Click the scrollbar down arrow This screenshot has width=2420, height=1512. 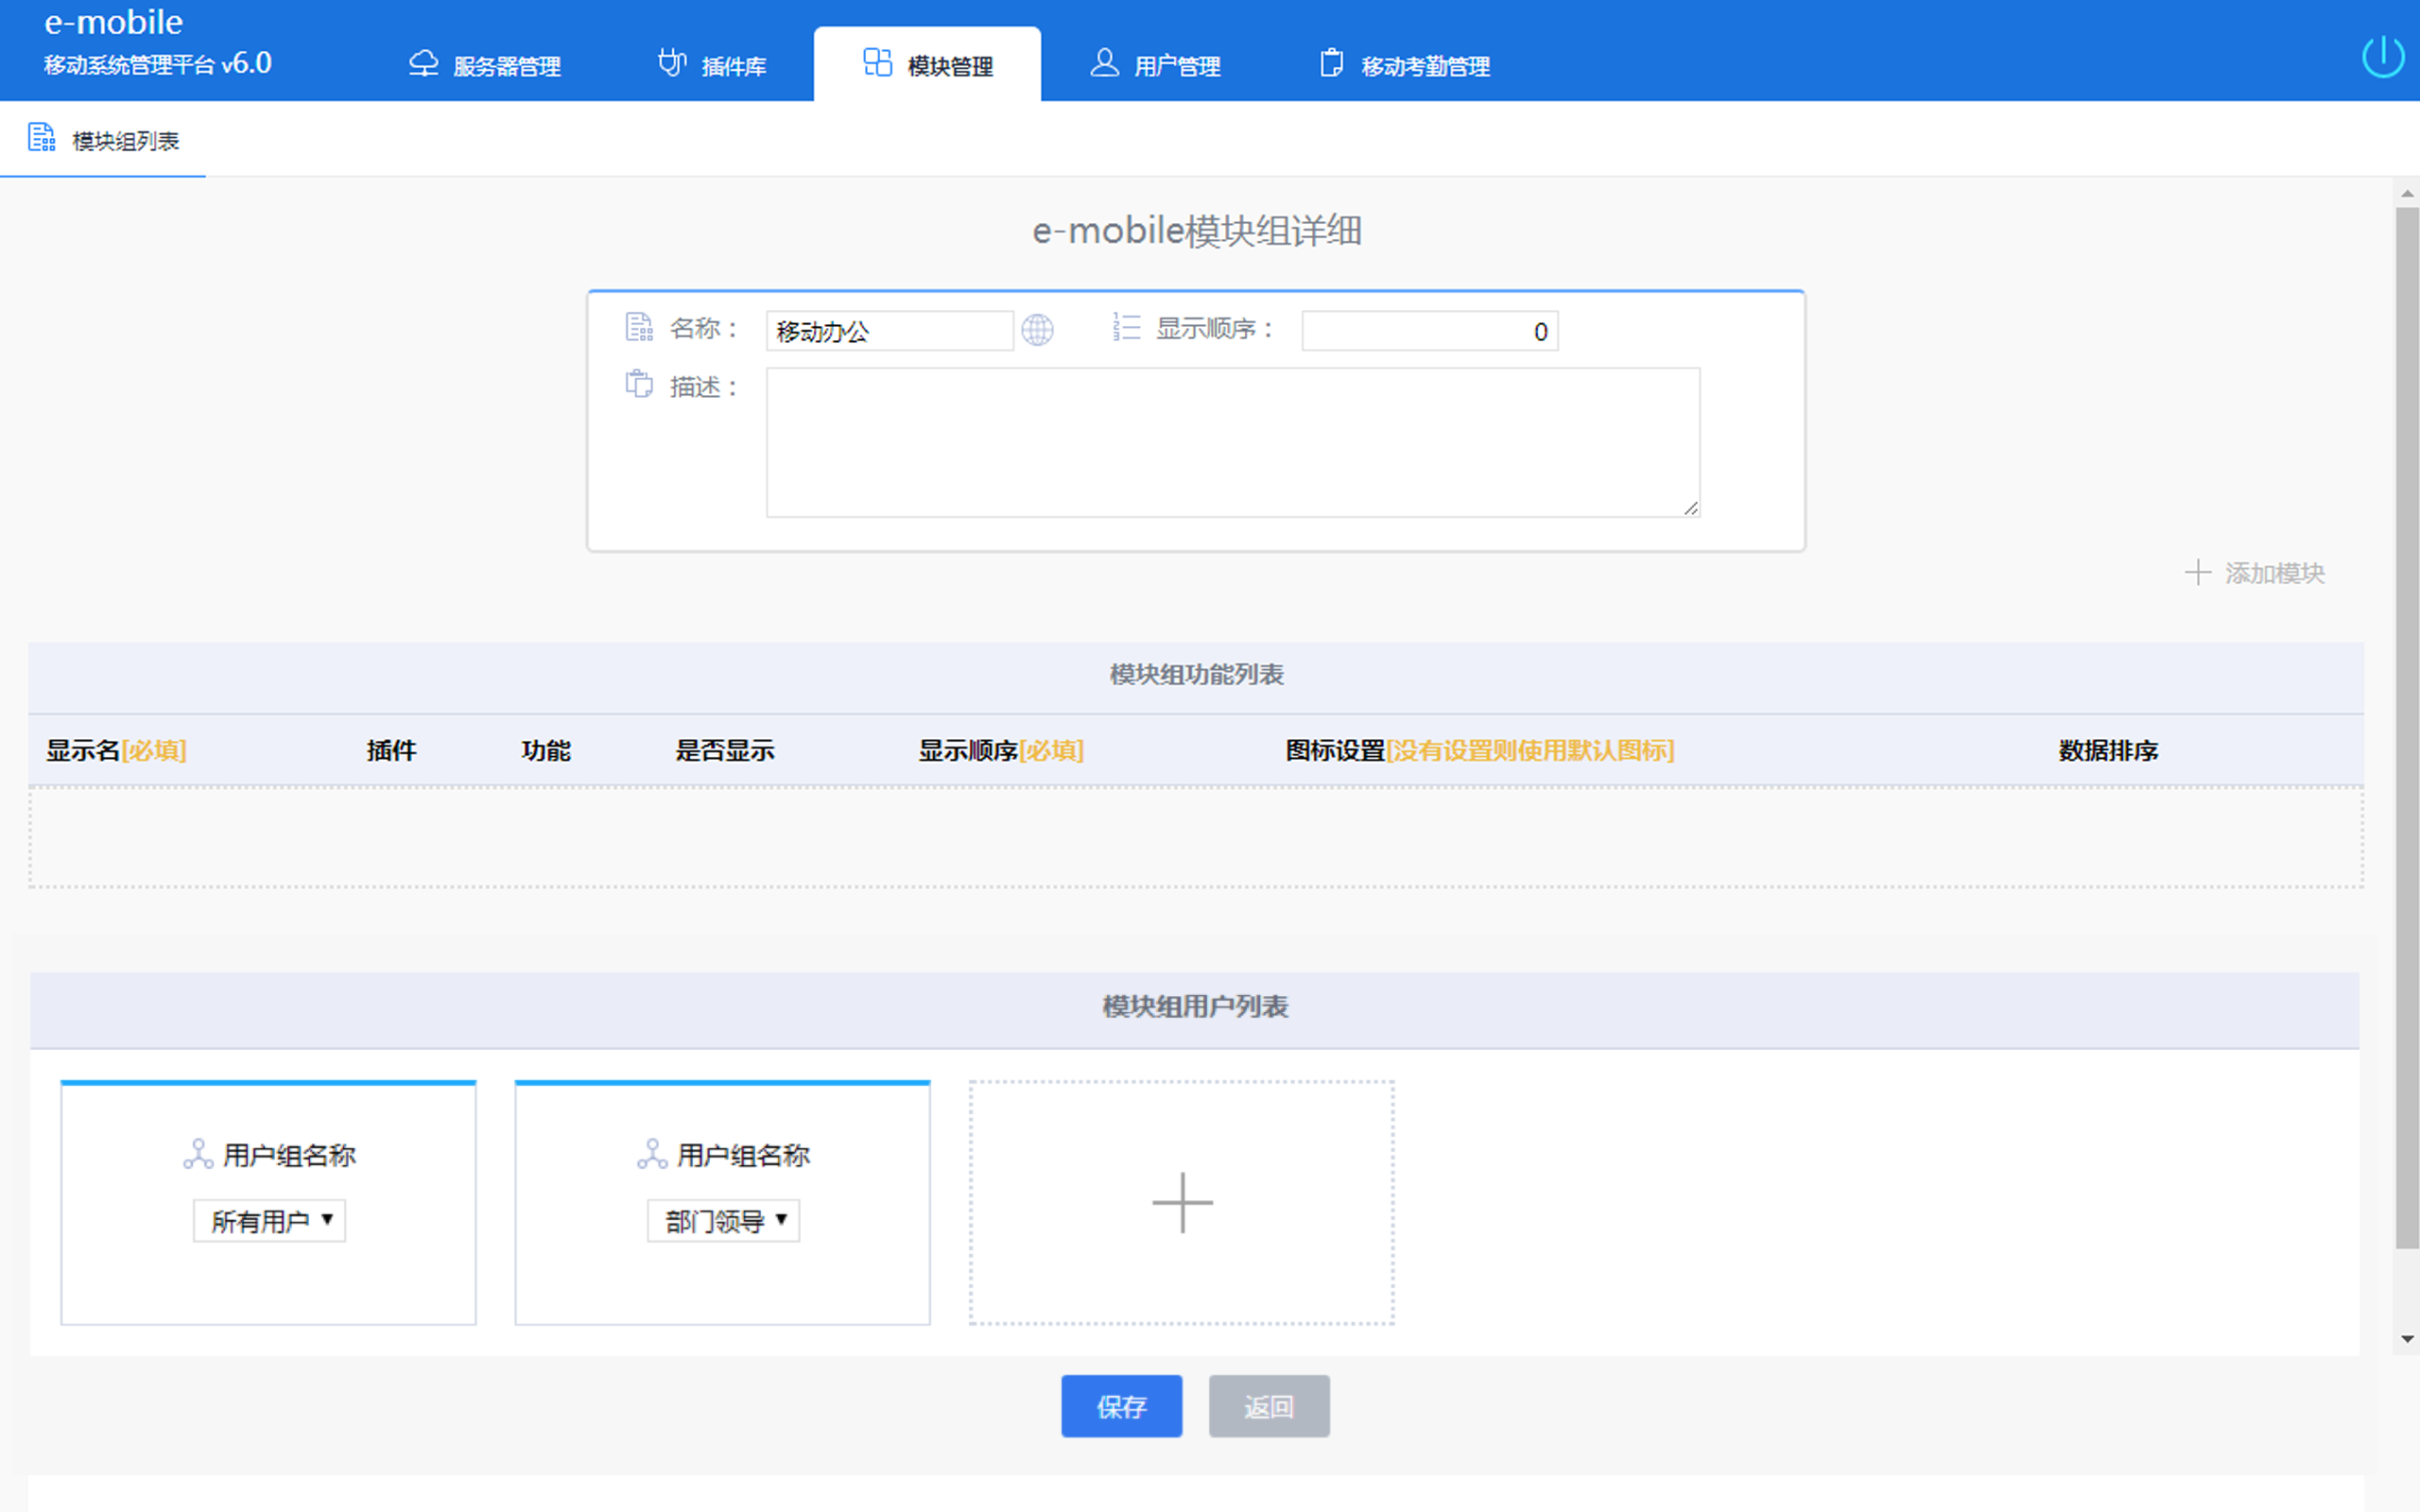point(2407,1339)
